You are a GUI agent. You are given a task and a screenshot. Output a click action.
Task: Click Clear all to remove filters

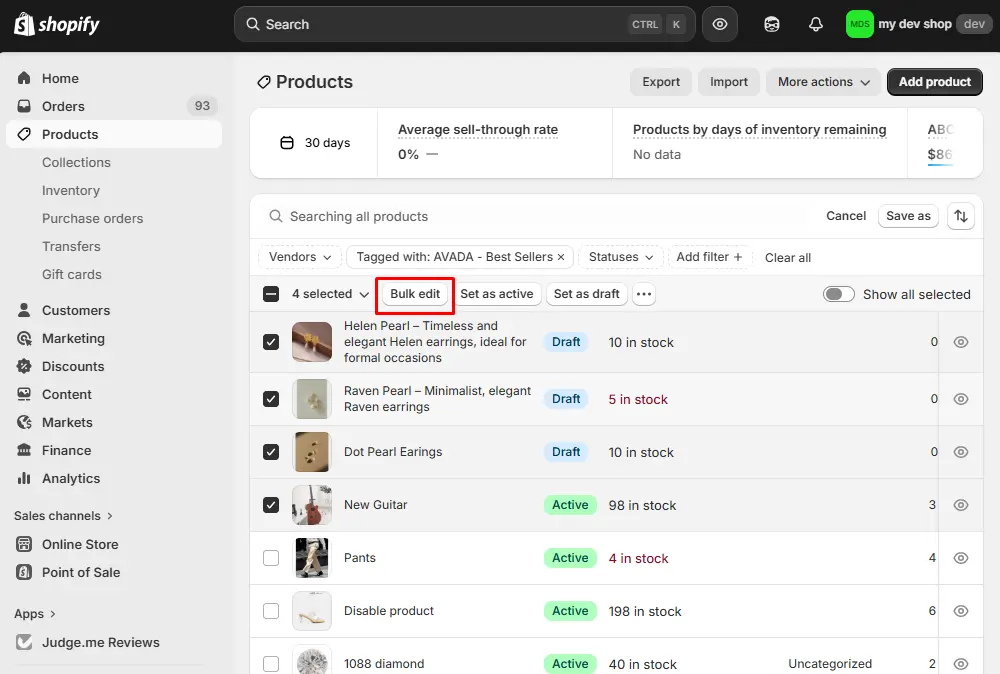[787, 257]
